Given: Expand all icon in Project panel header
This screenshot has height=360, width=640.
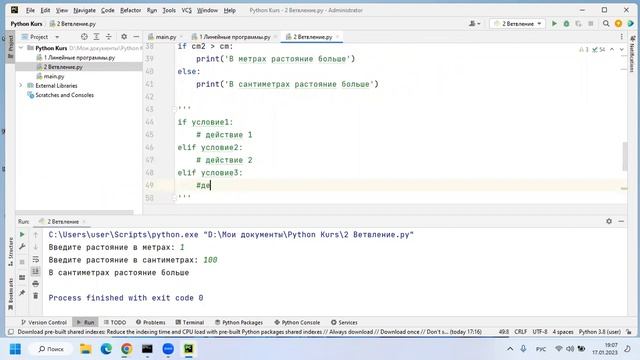Looking at the screenshot, I should 96,37.
